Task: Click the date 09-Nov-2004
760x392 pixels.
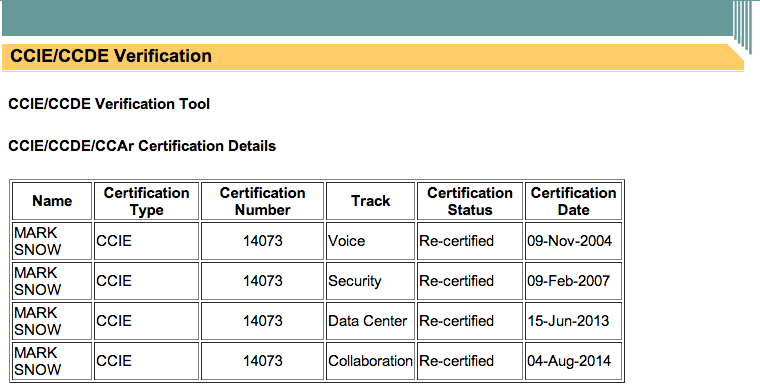Action: (570, 241)
